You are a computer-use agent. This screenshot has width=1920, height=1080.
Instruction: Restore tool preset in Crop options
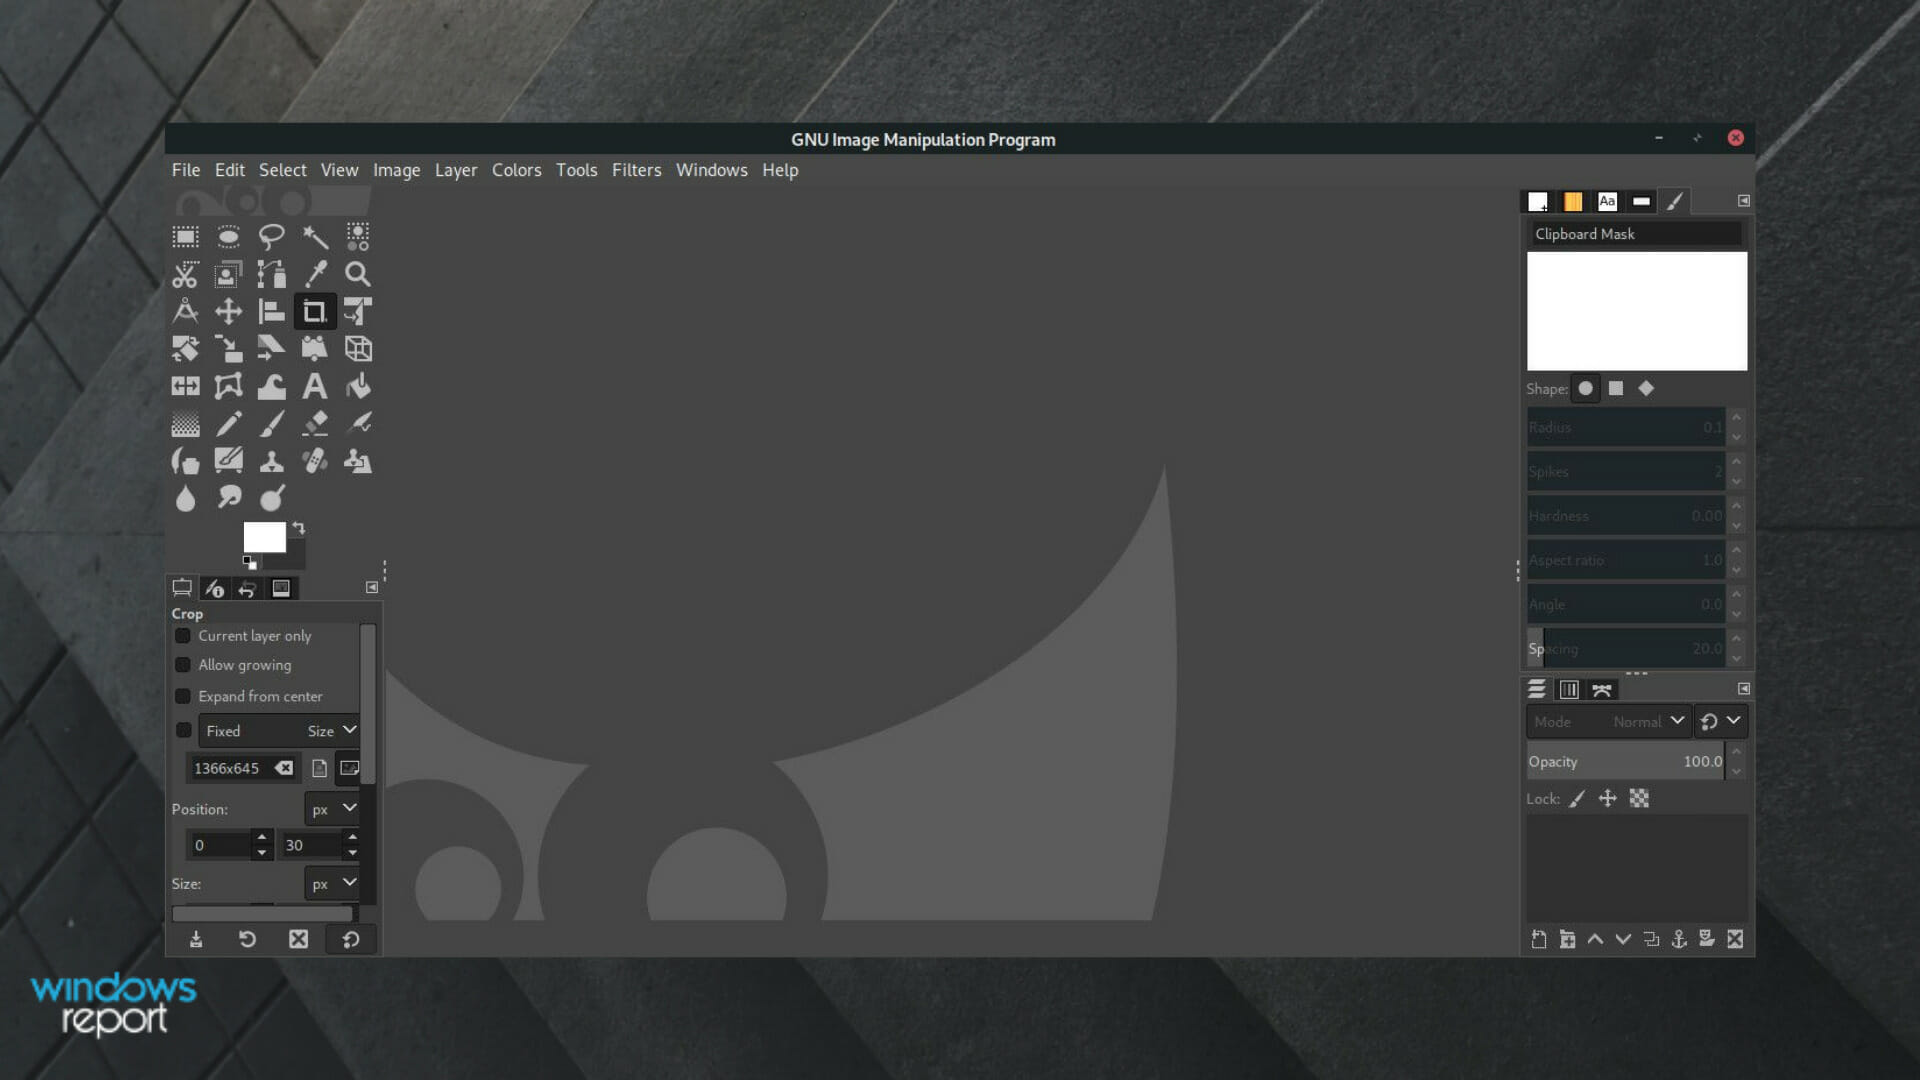(x=247, y=939)
